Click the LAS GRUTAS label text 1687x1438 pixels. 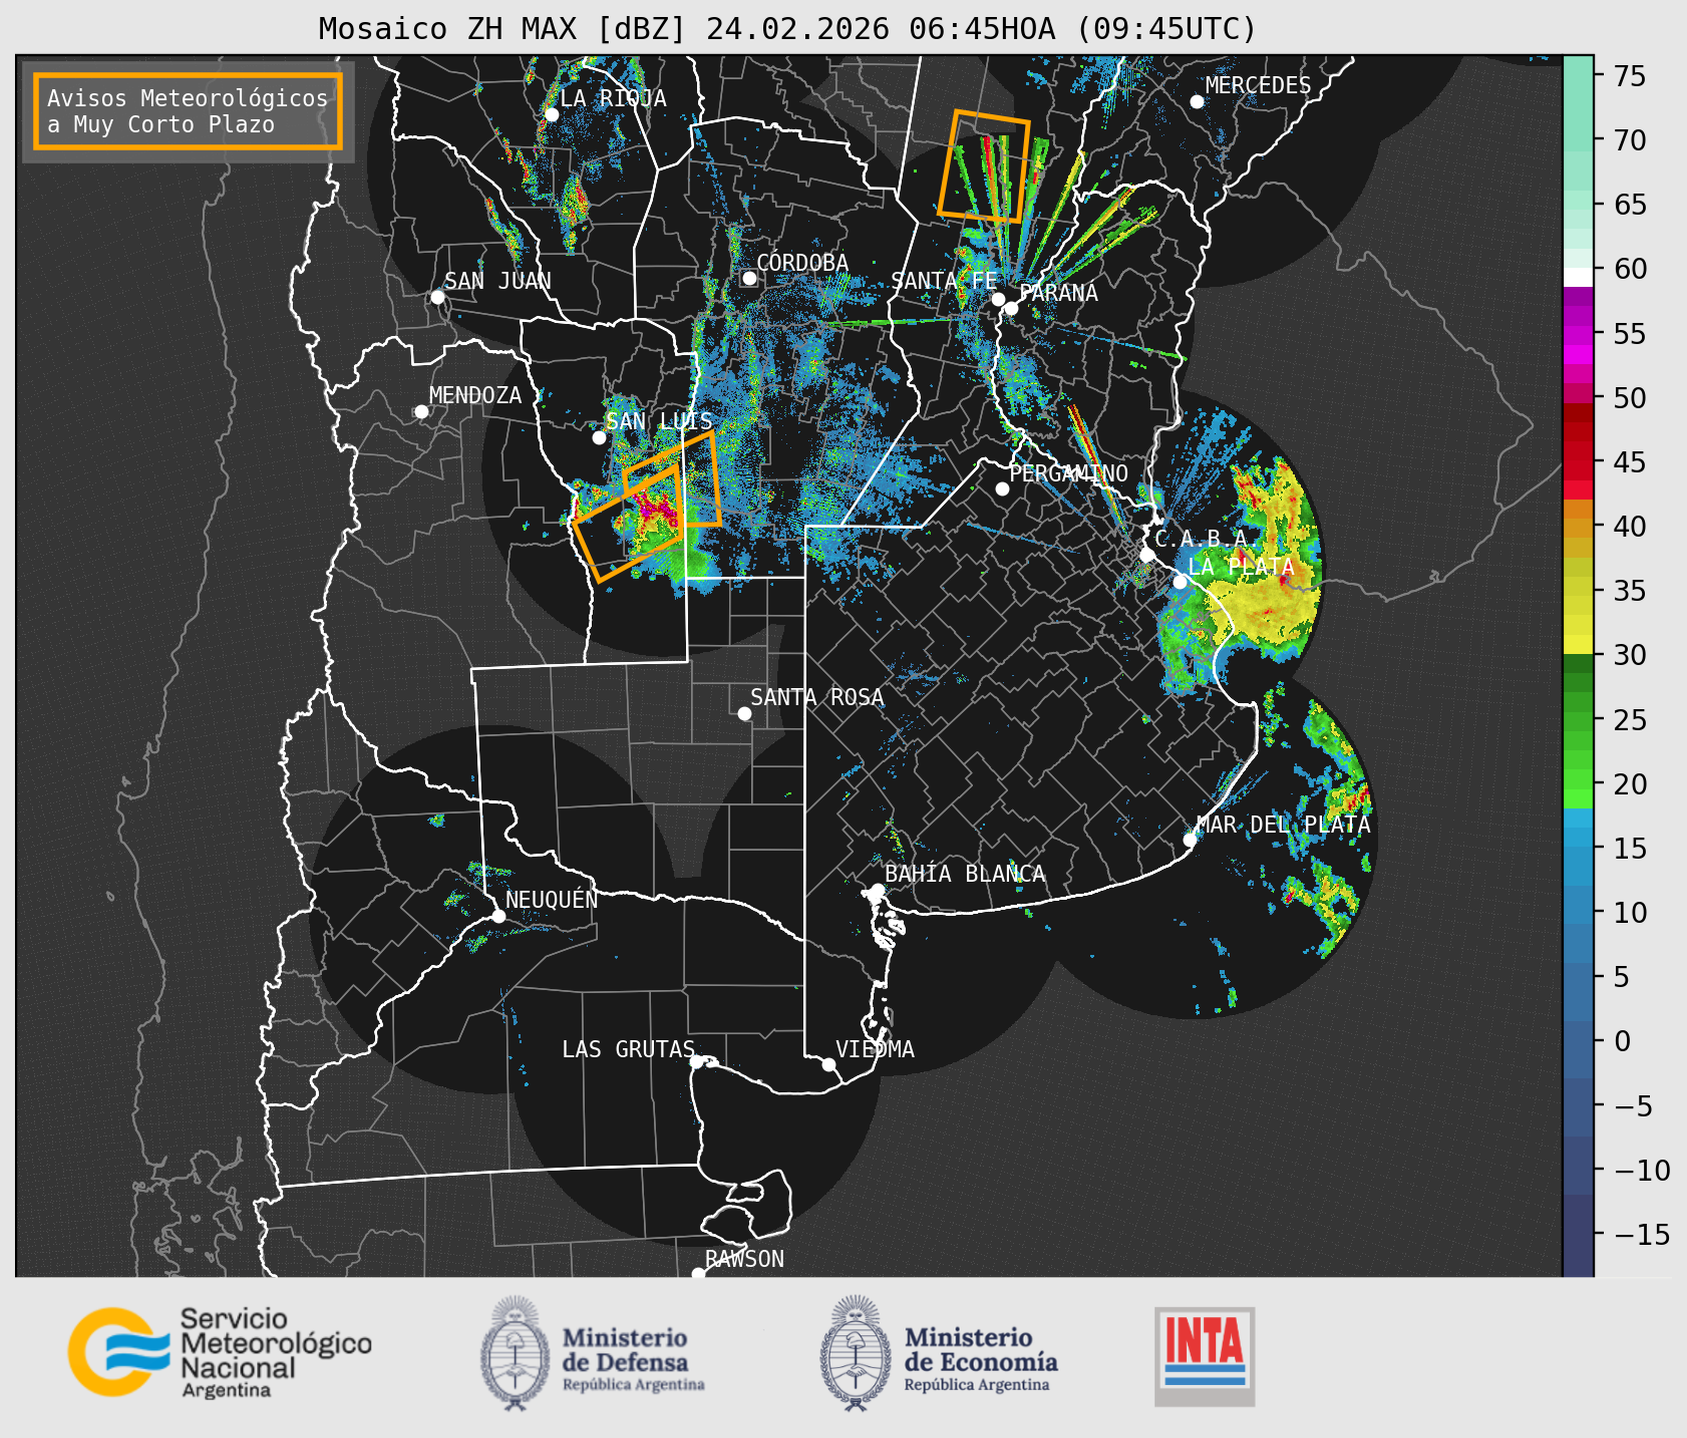point(628,1049)
